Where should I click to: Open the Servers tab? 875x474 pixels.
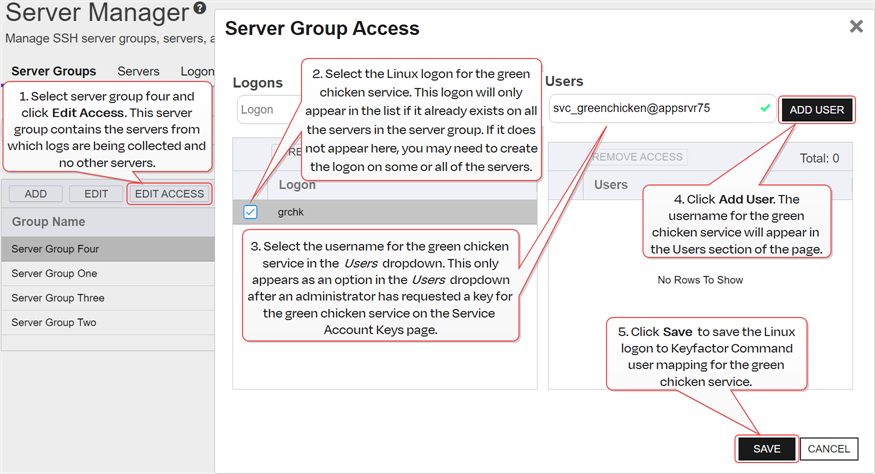(x=138, y=71)
